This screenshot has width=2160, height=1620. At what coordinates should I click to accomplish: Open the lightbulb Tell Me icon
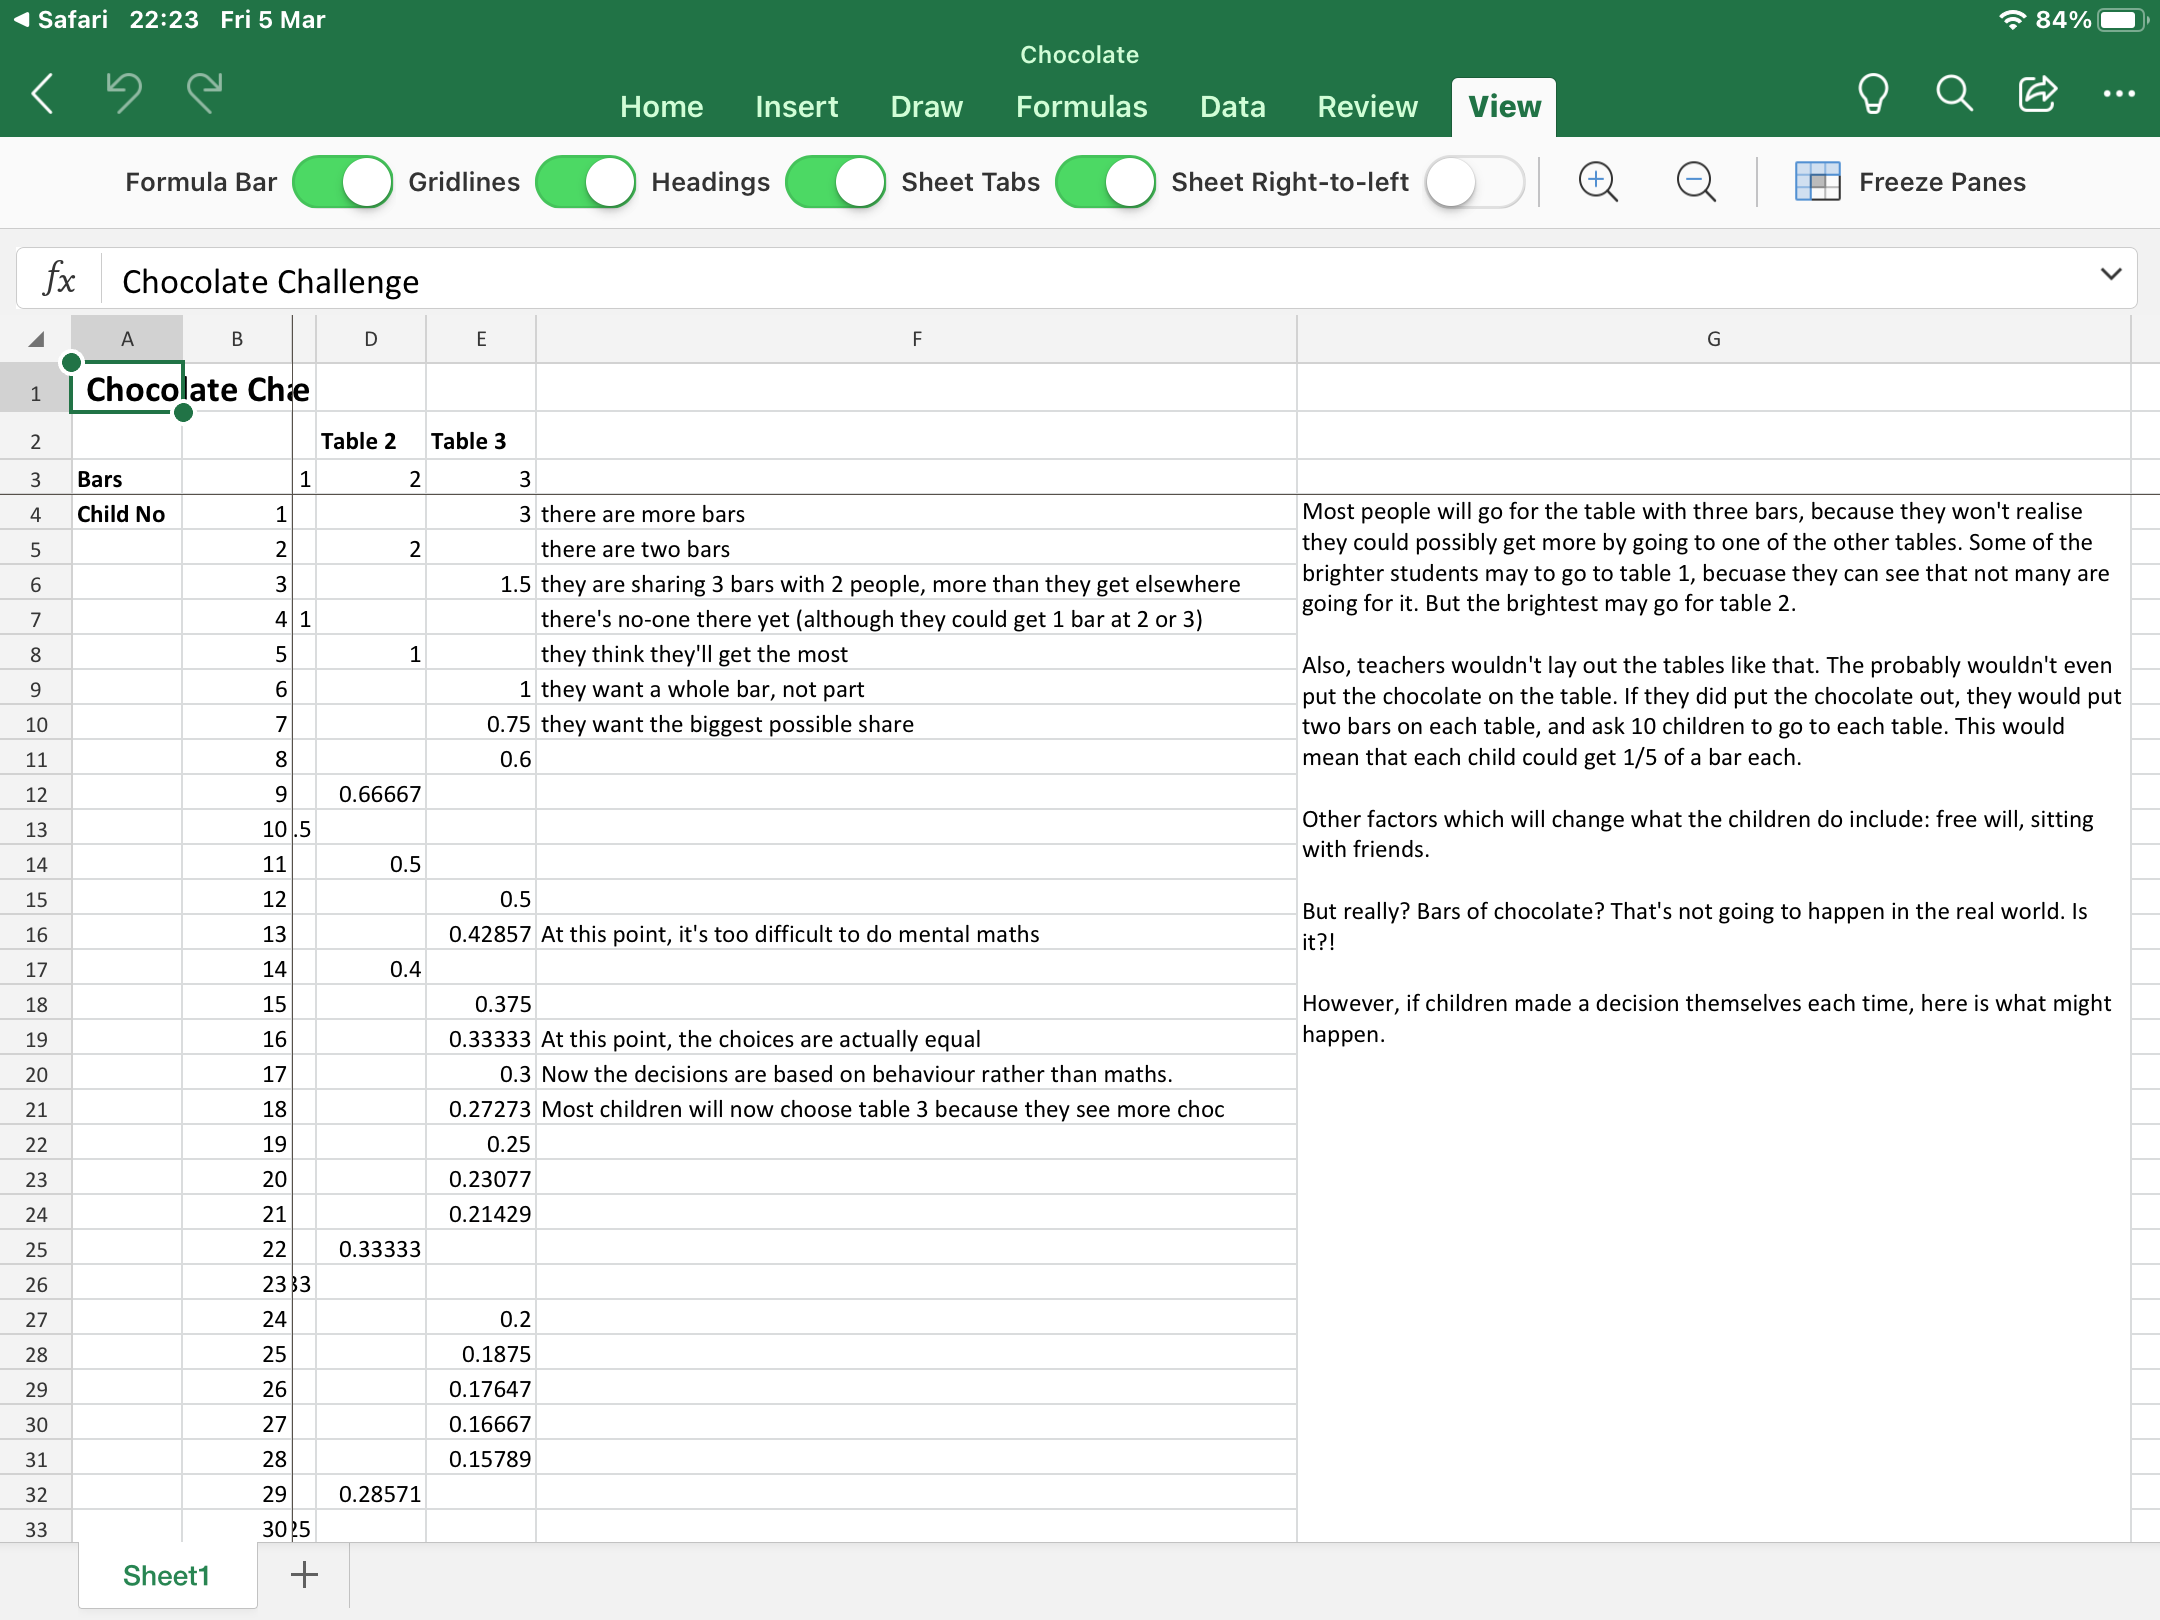[1872, 94]
